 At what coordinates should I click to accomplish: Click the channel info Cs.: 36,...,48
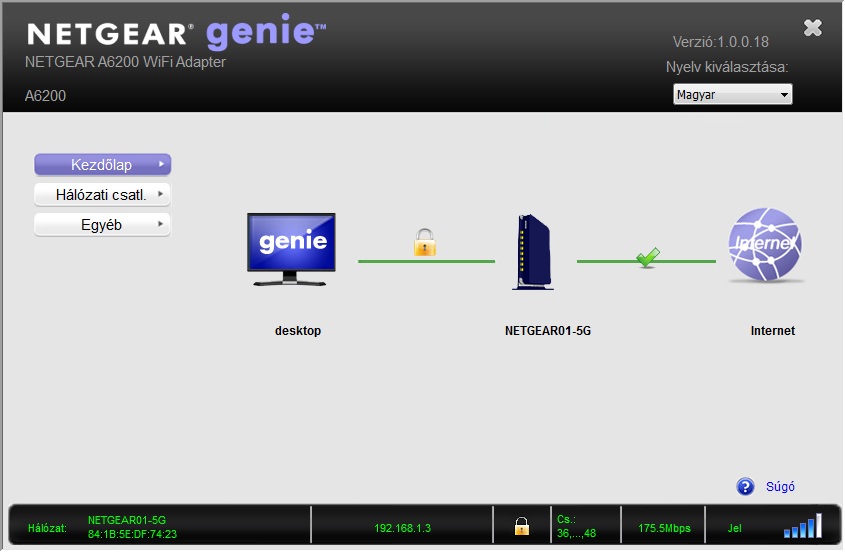[x=576, y=527]
